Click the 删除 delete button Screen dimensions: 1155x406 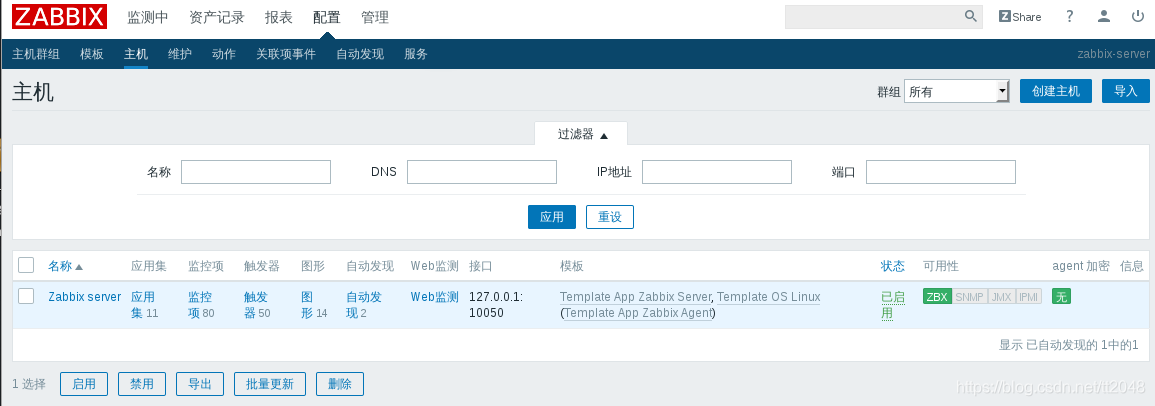tap(340, 384)
